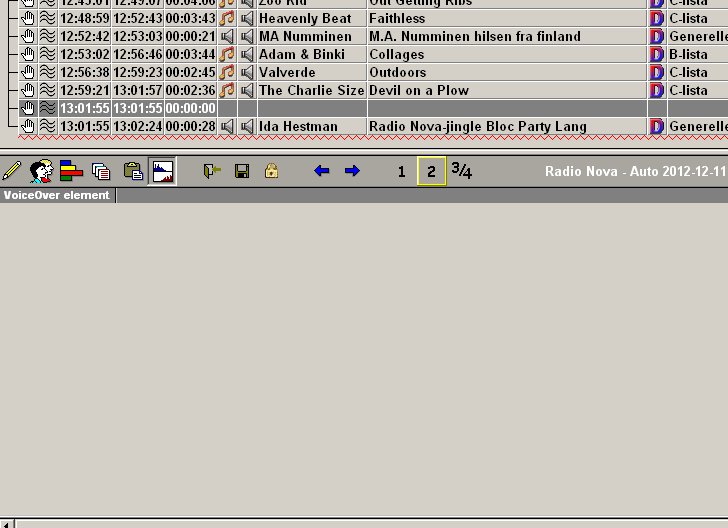This screenshot has height=528, width=728.
Task: Click 'Radio Nova - Auto 2012-12-11' title text
Action: click(635, 171)
